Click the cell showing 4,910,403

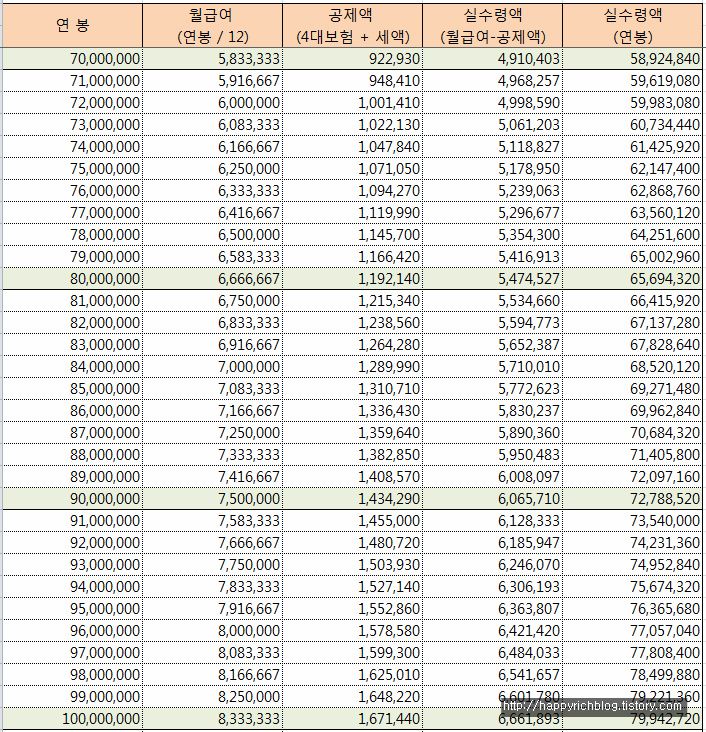493,59
